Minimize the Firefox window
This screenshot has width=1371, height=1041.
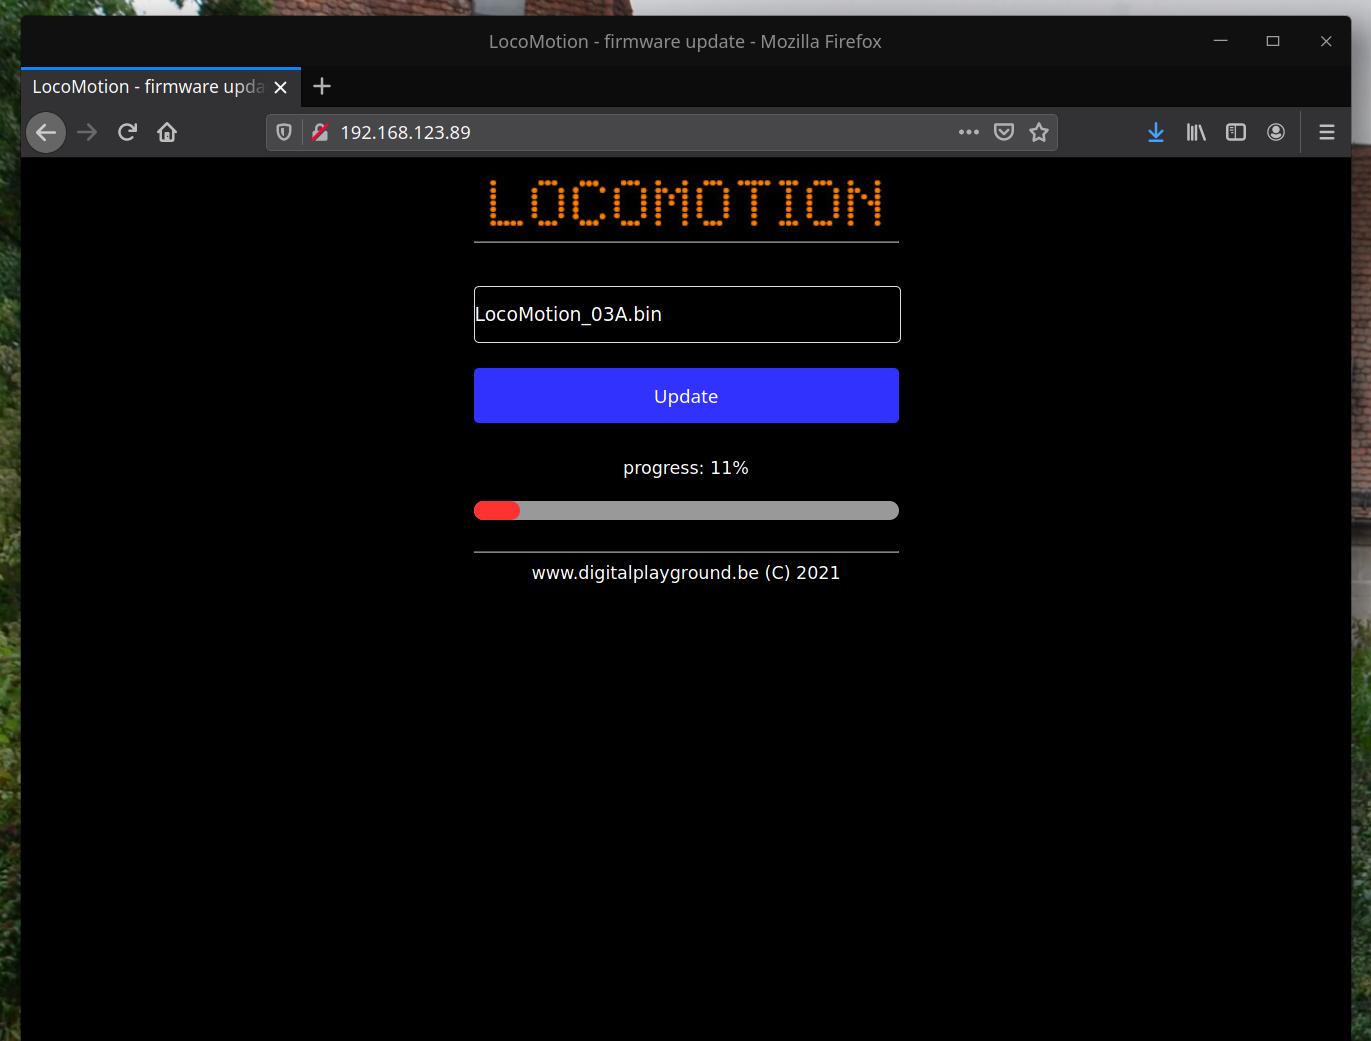click(x=1220, y=41)
